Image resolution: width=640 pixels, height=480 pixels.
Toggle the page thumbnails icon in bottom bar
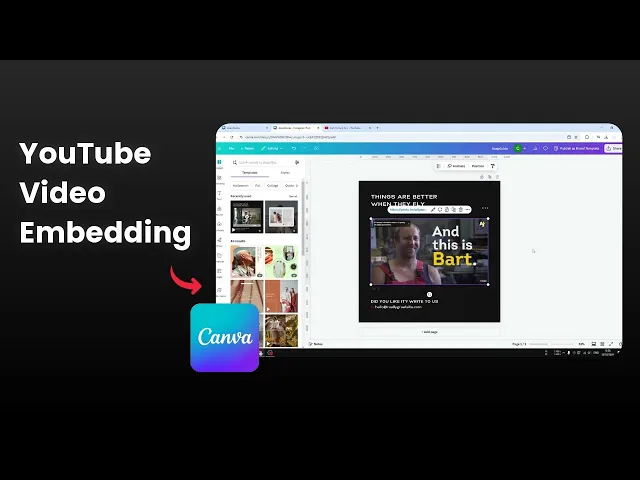click(x=594, y=344)
